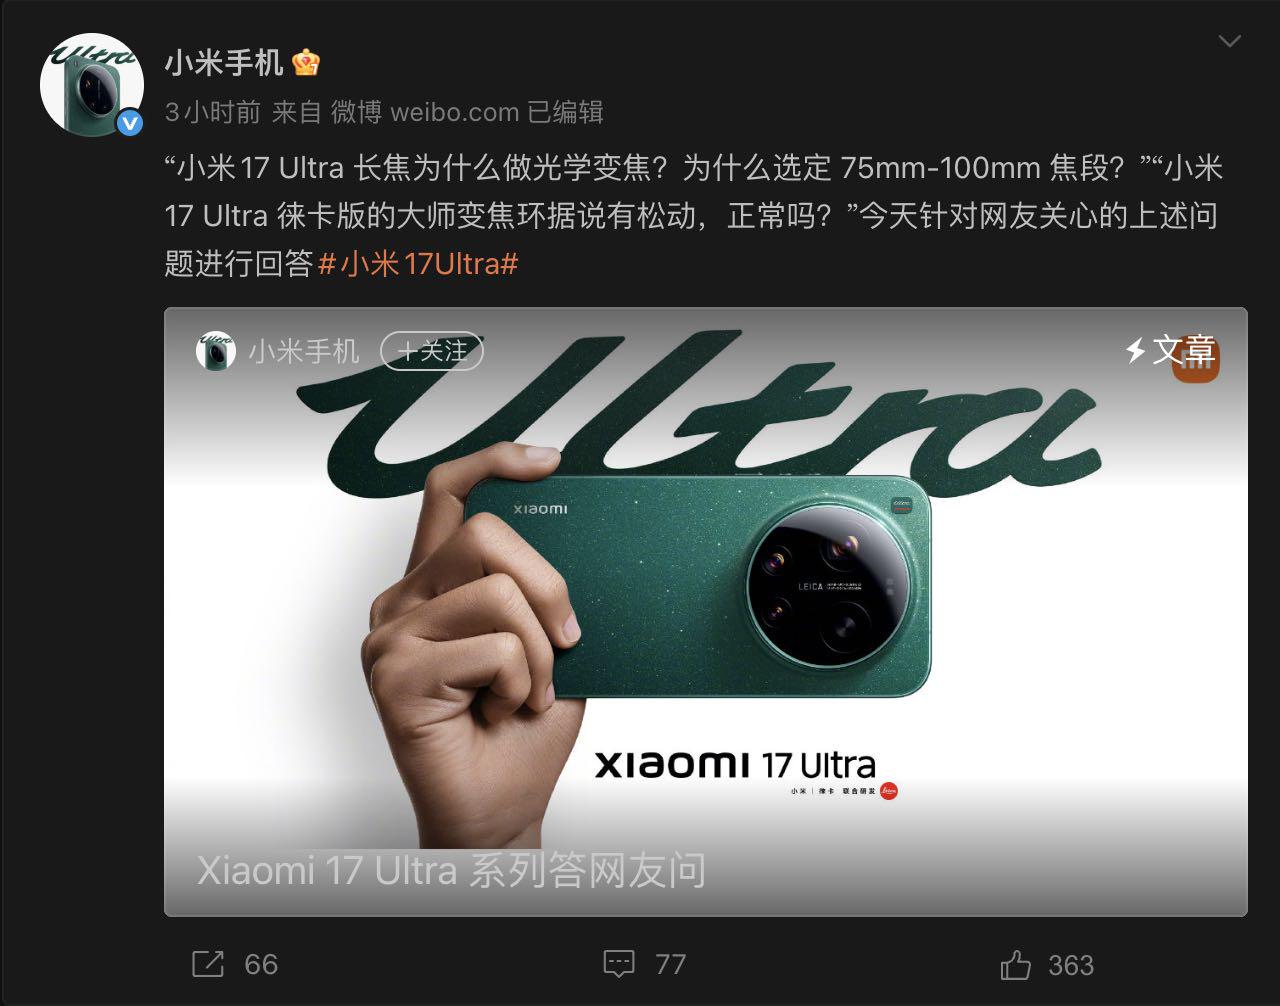Follow 小米手机 with the +关注 button
Image resolution: width=1280 pixels, height=1006 pixels.
[432, 351]
